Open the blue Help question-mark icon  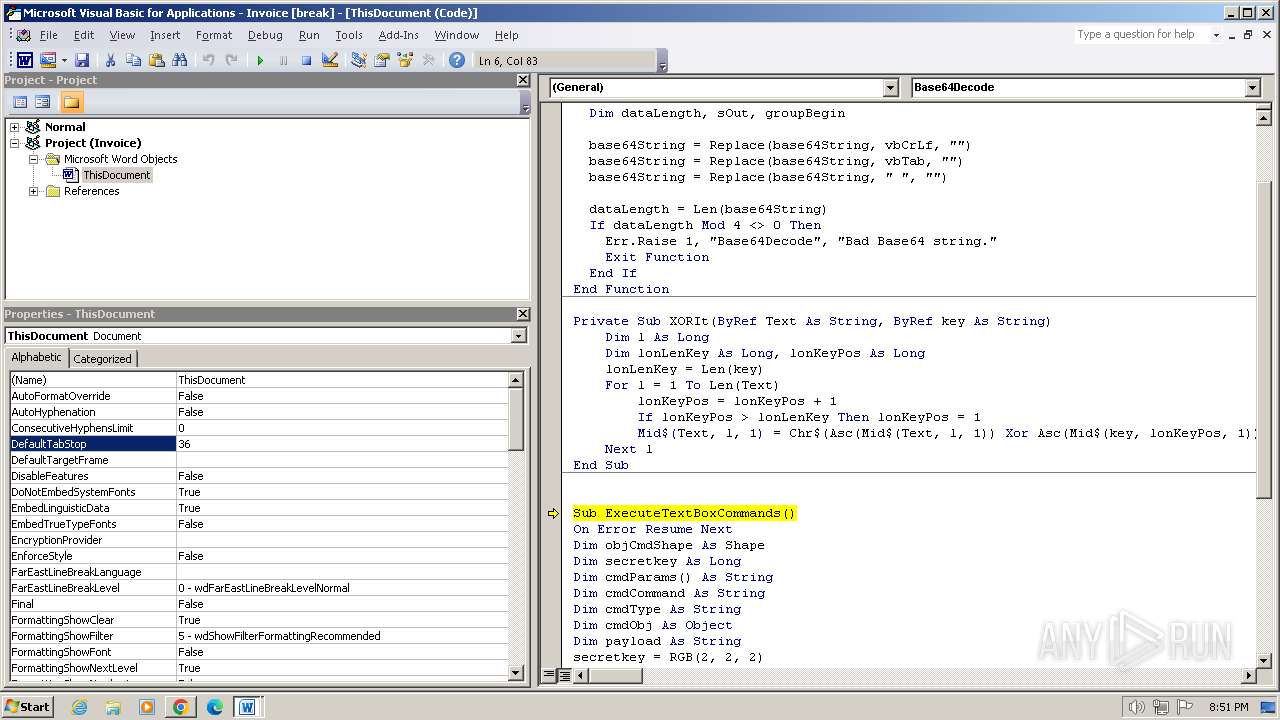click(x=457, y=61)
